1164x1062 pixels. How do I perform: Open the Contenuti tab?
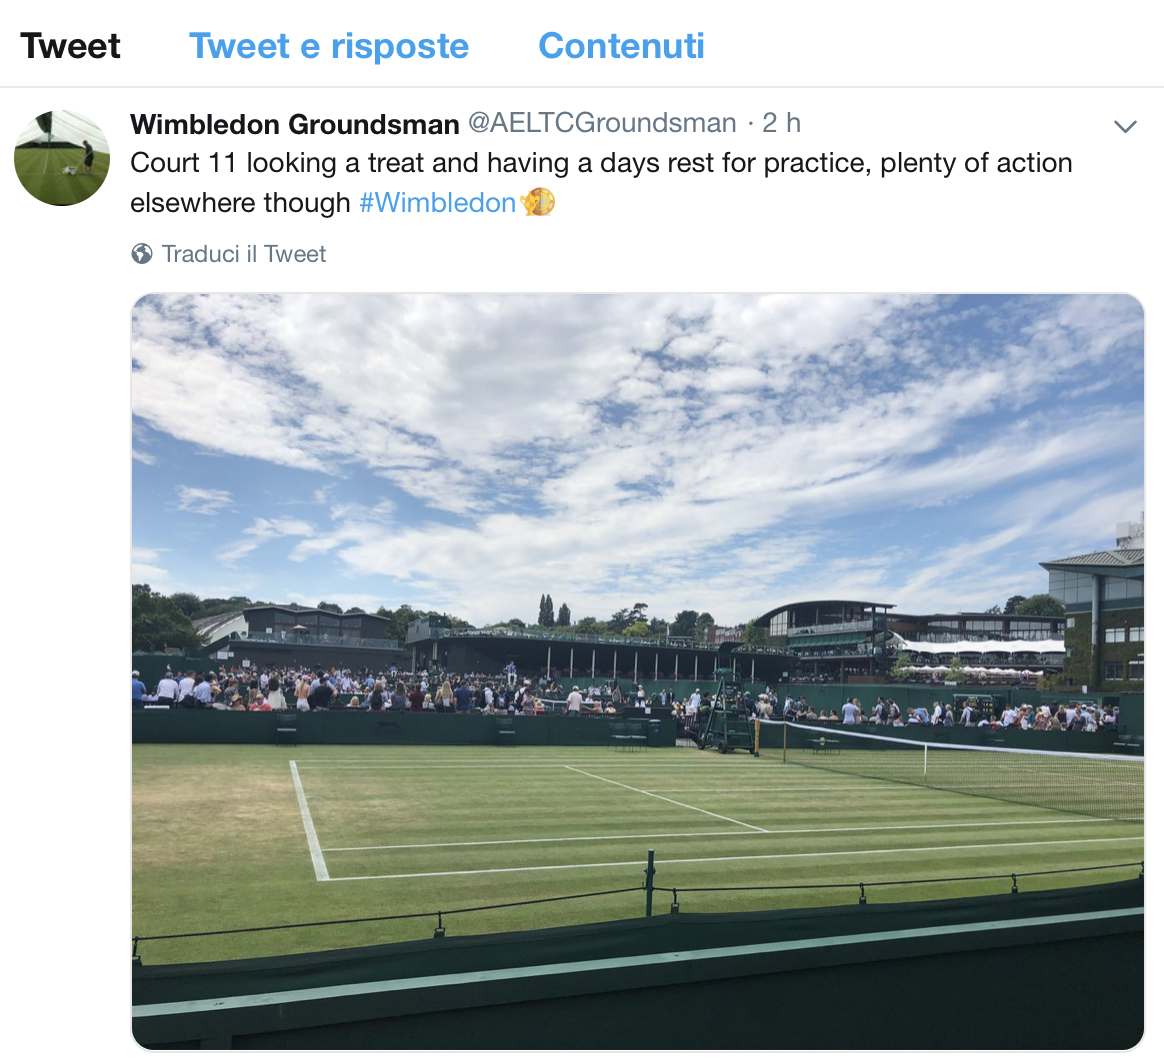[x=621, y=46]
